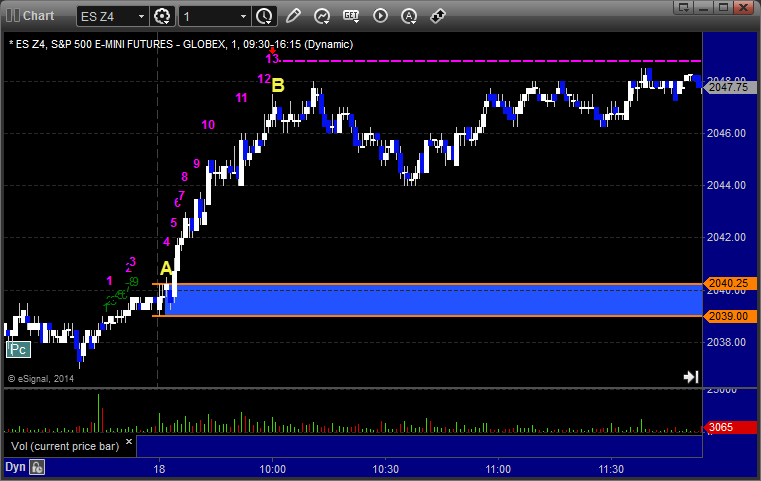Maximize the Chart window
This screenshot has height=481, width=761.
[x=724, y=7]
